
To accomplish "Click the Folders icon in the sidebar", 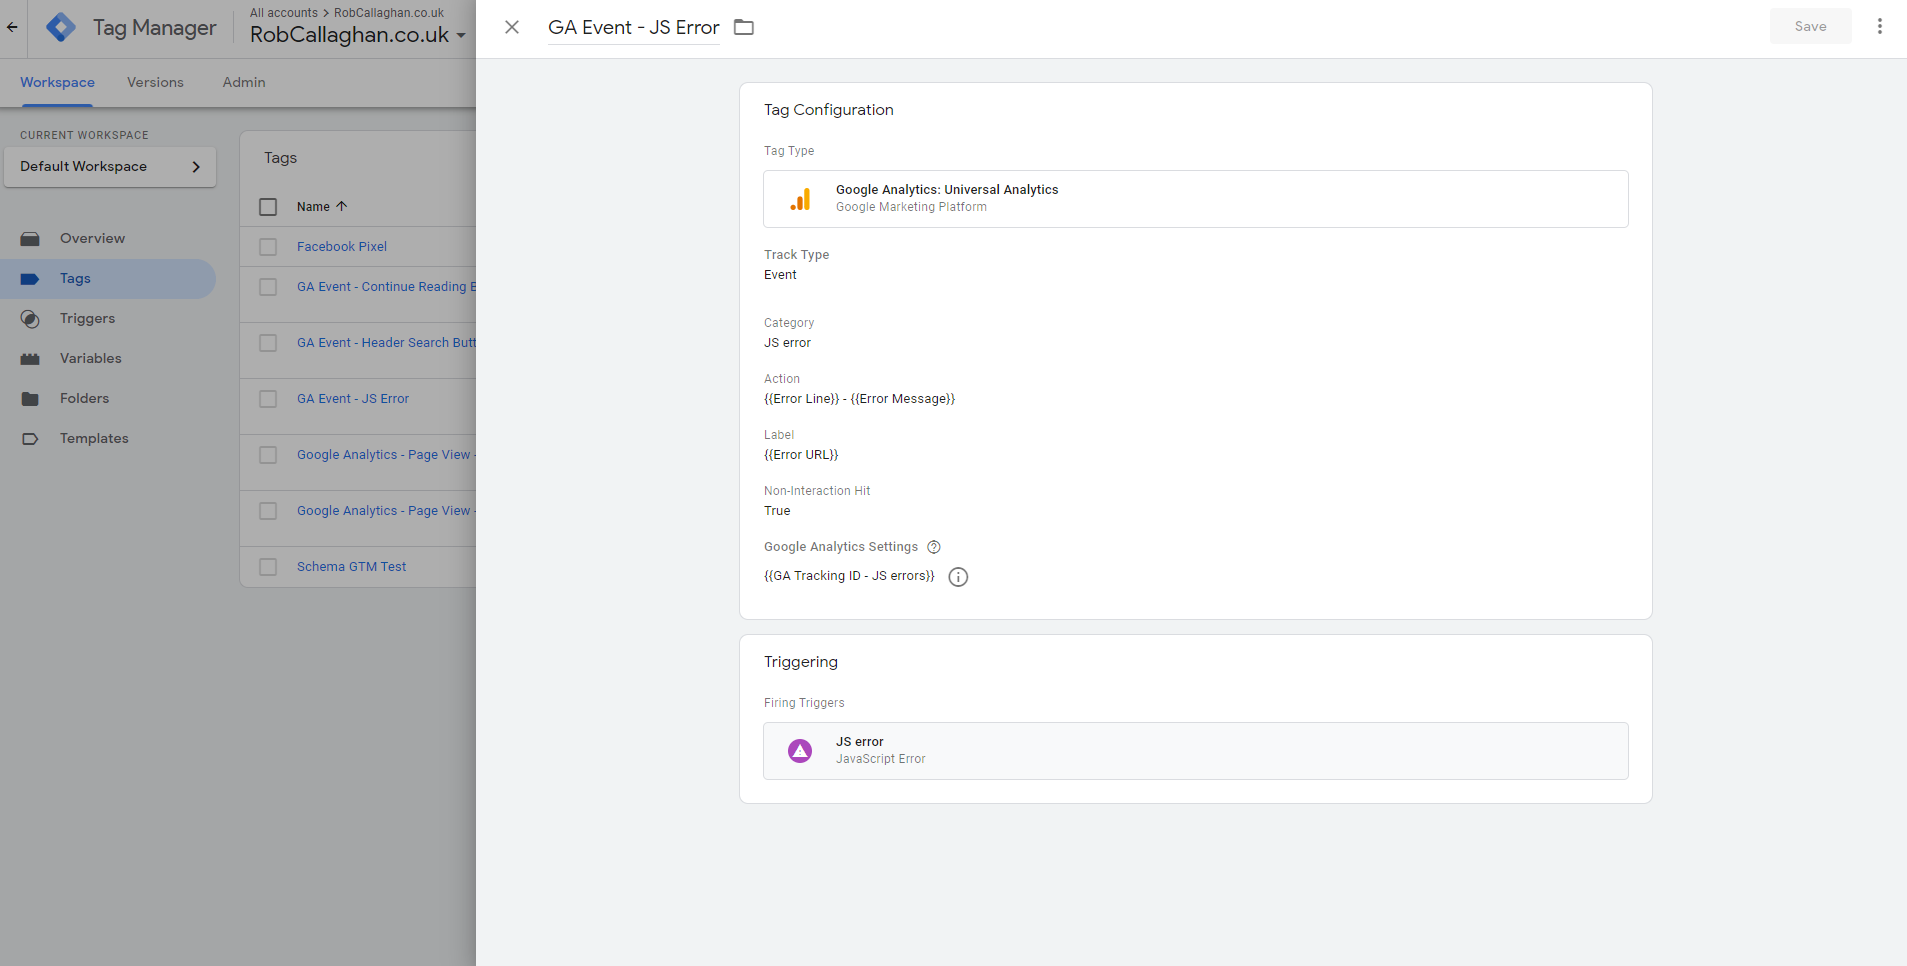I will pos(32,398).
